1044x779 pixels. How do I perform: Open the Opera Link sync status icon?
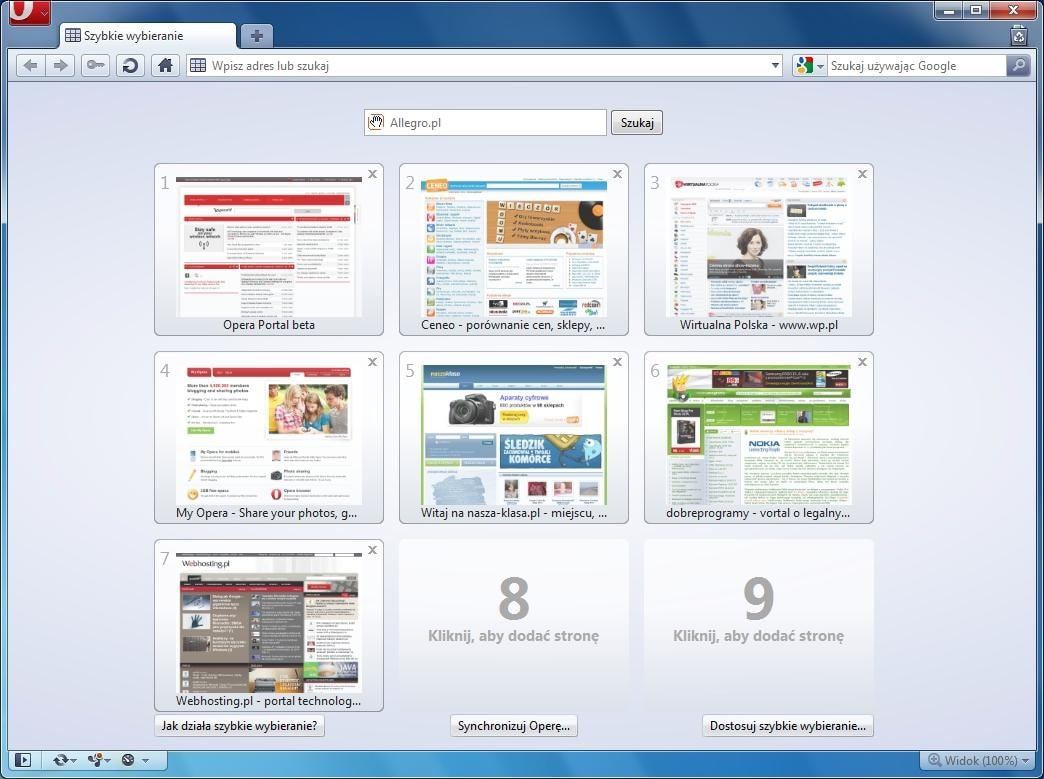(x=61, y=760)
